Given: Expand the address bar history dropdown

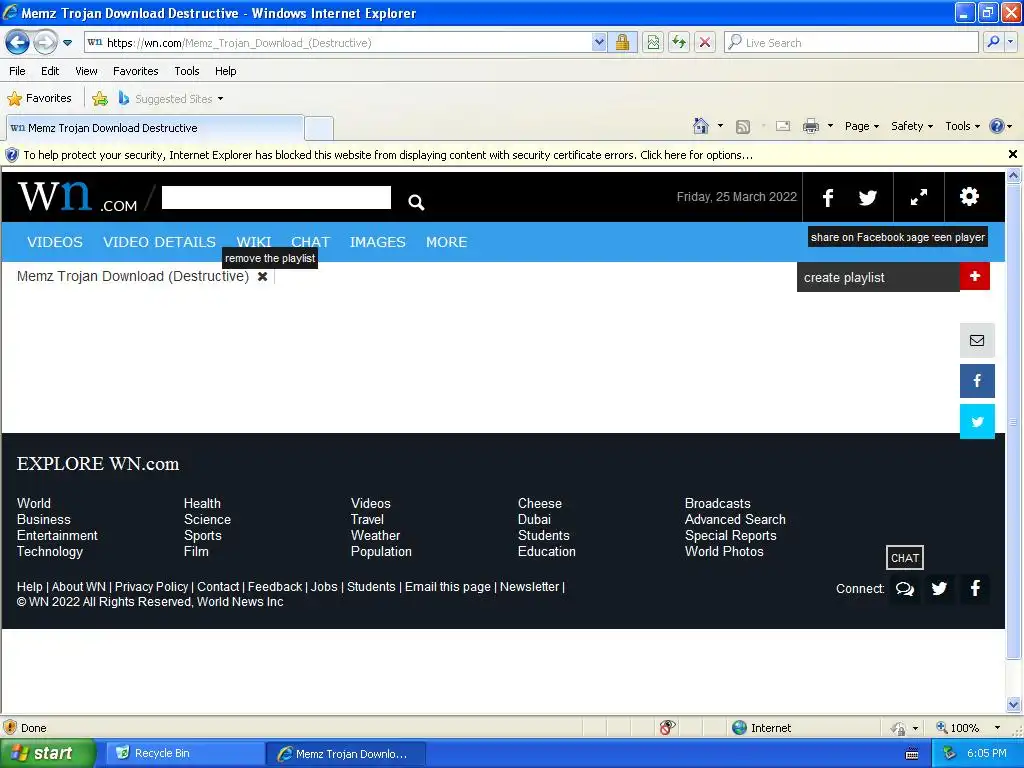Looking at the screenshot, I should click(x=599, y=43).
